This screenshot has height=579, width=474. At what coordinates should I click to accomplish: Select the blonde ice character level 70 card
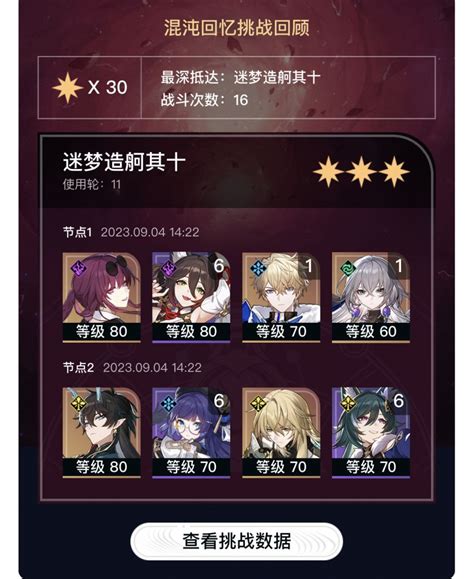click(281, 297)
